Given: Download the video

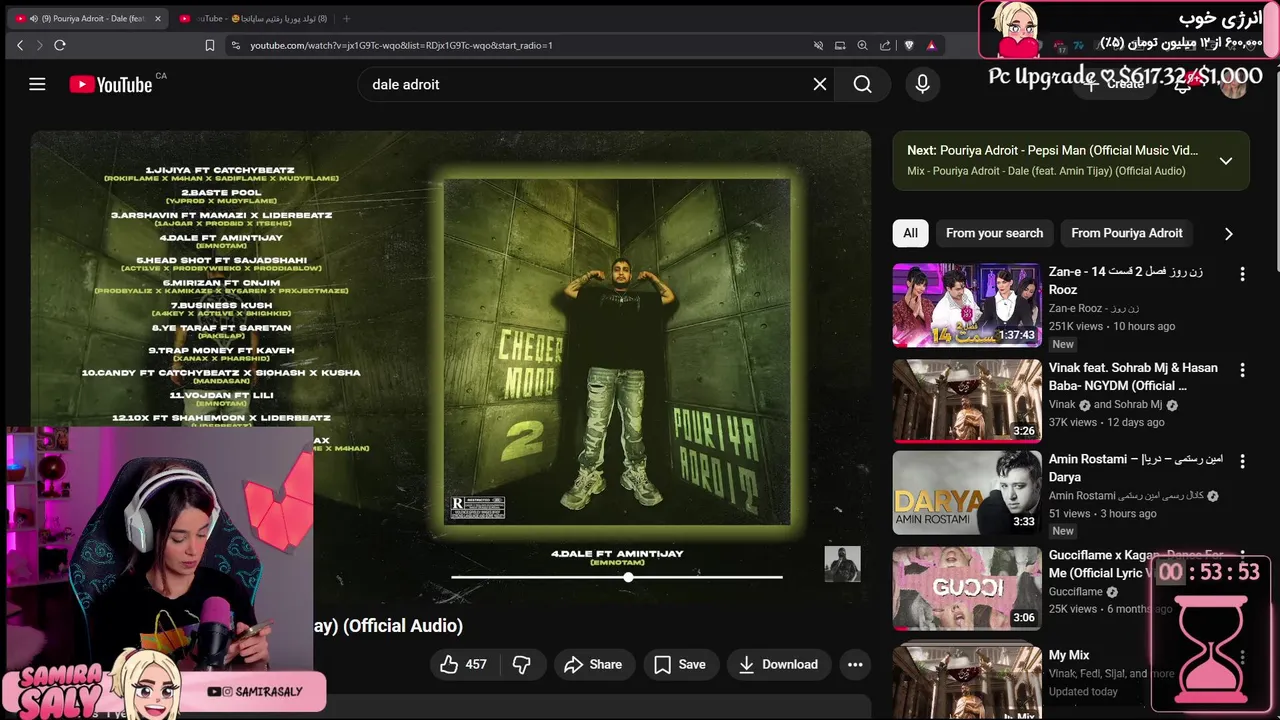Looking at the screenshot, I should [x=778, y=664].
